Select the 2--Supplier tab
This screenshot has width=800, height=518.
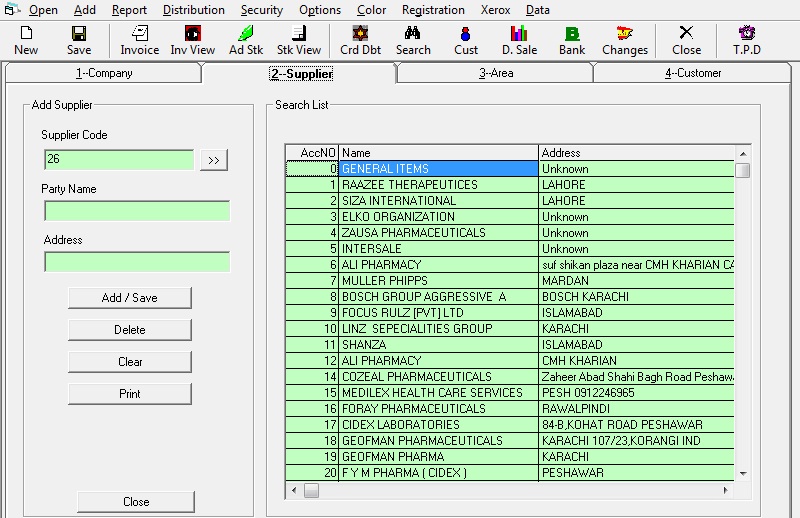pyautogui.click(x=301, y=73)
